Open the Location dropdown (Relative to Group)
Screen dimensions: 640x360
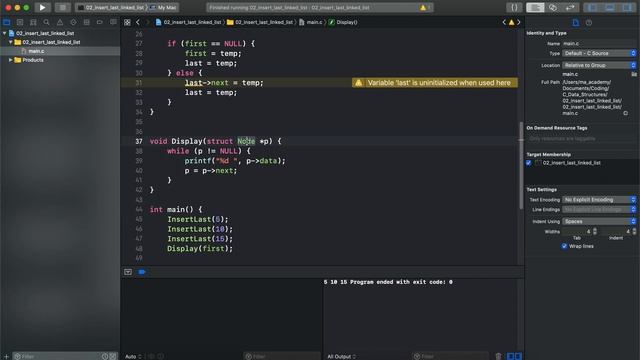coord(599,65)
